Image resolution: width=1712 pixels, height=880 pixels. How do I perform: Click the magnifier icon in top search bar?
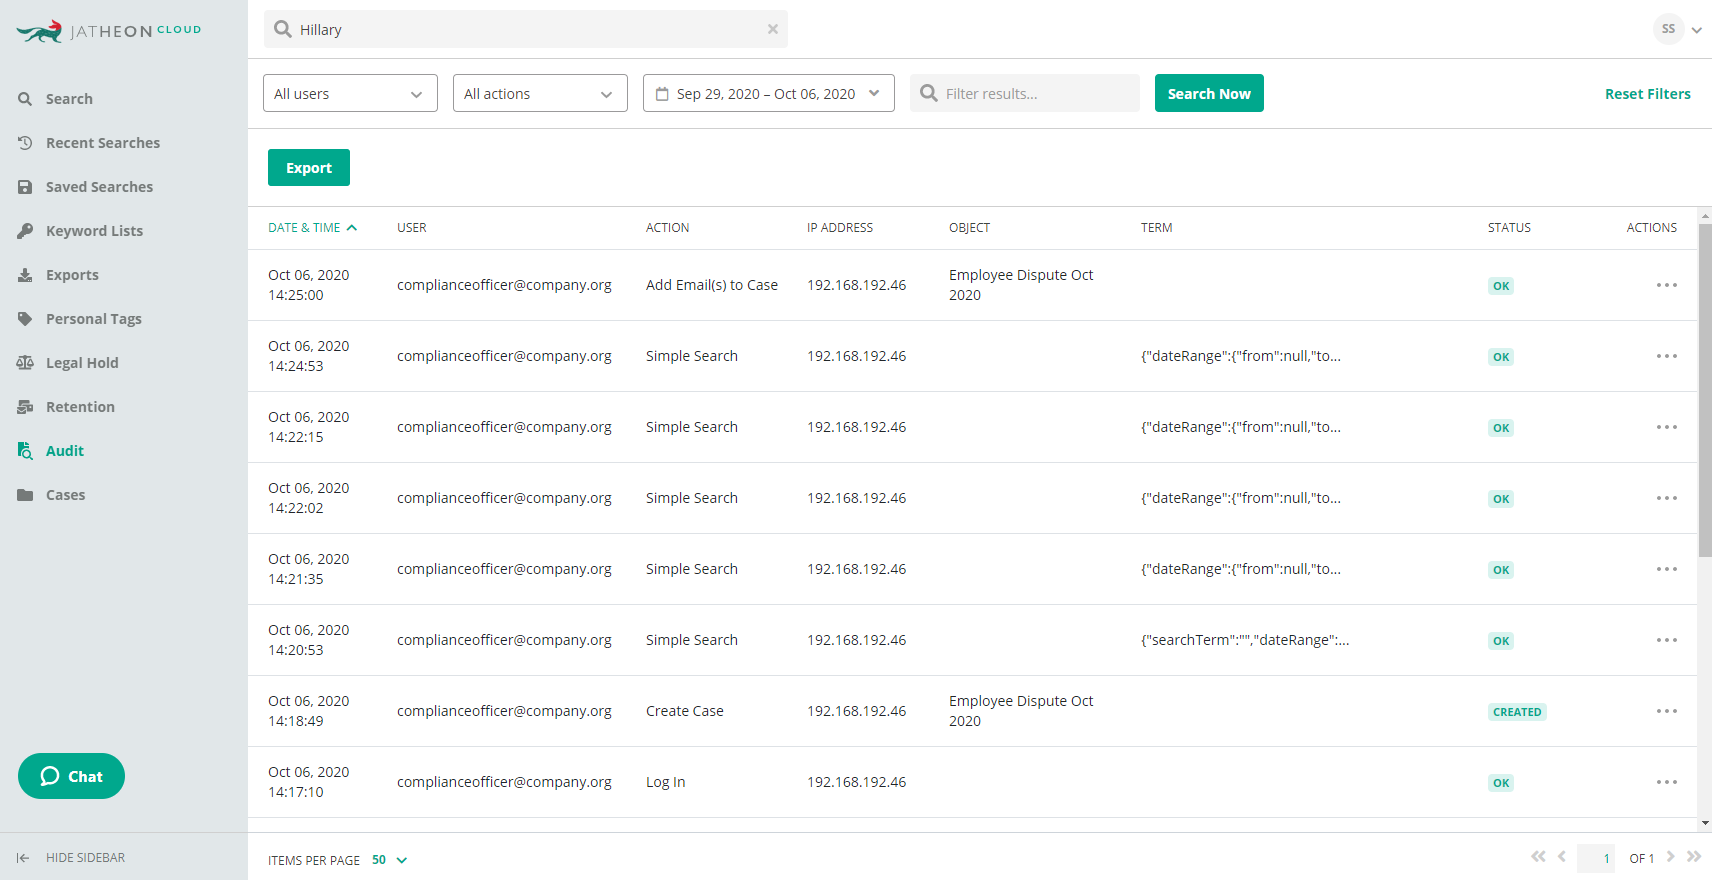coord(283,29)
